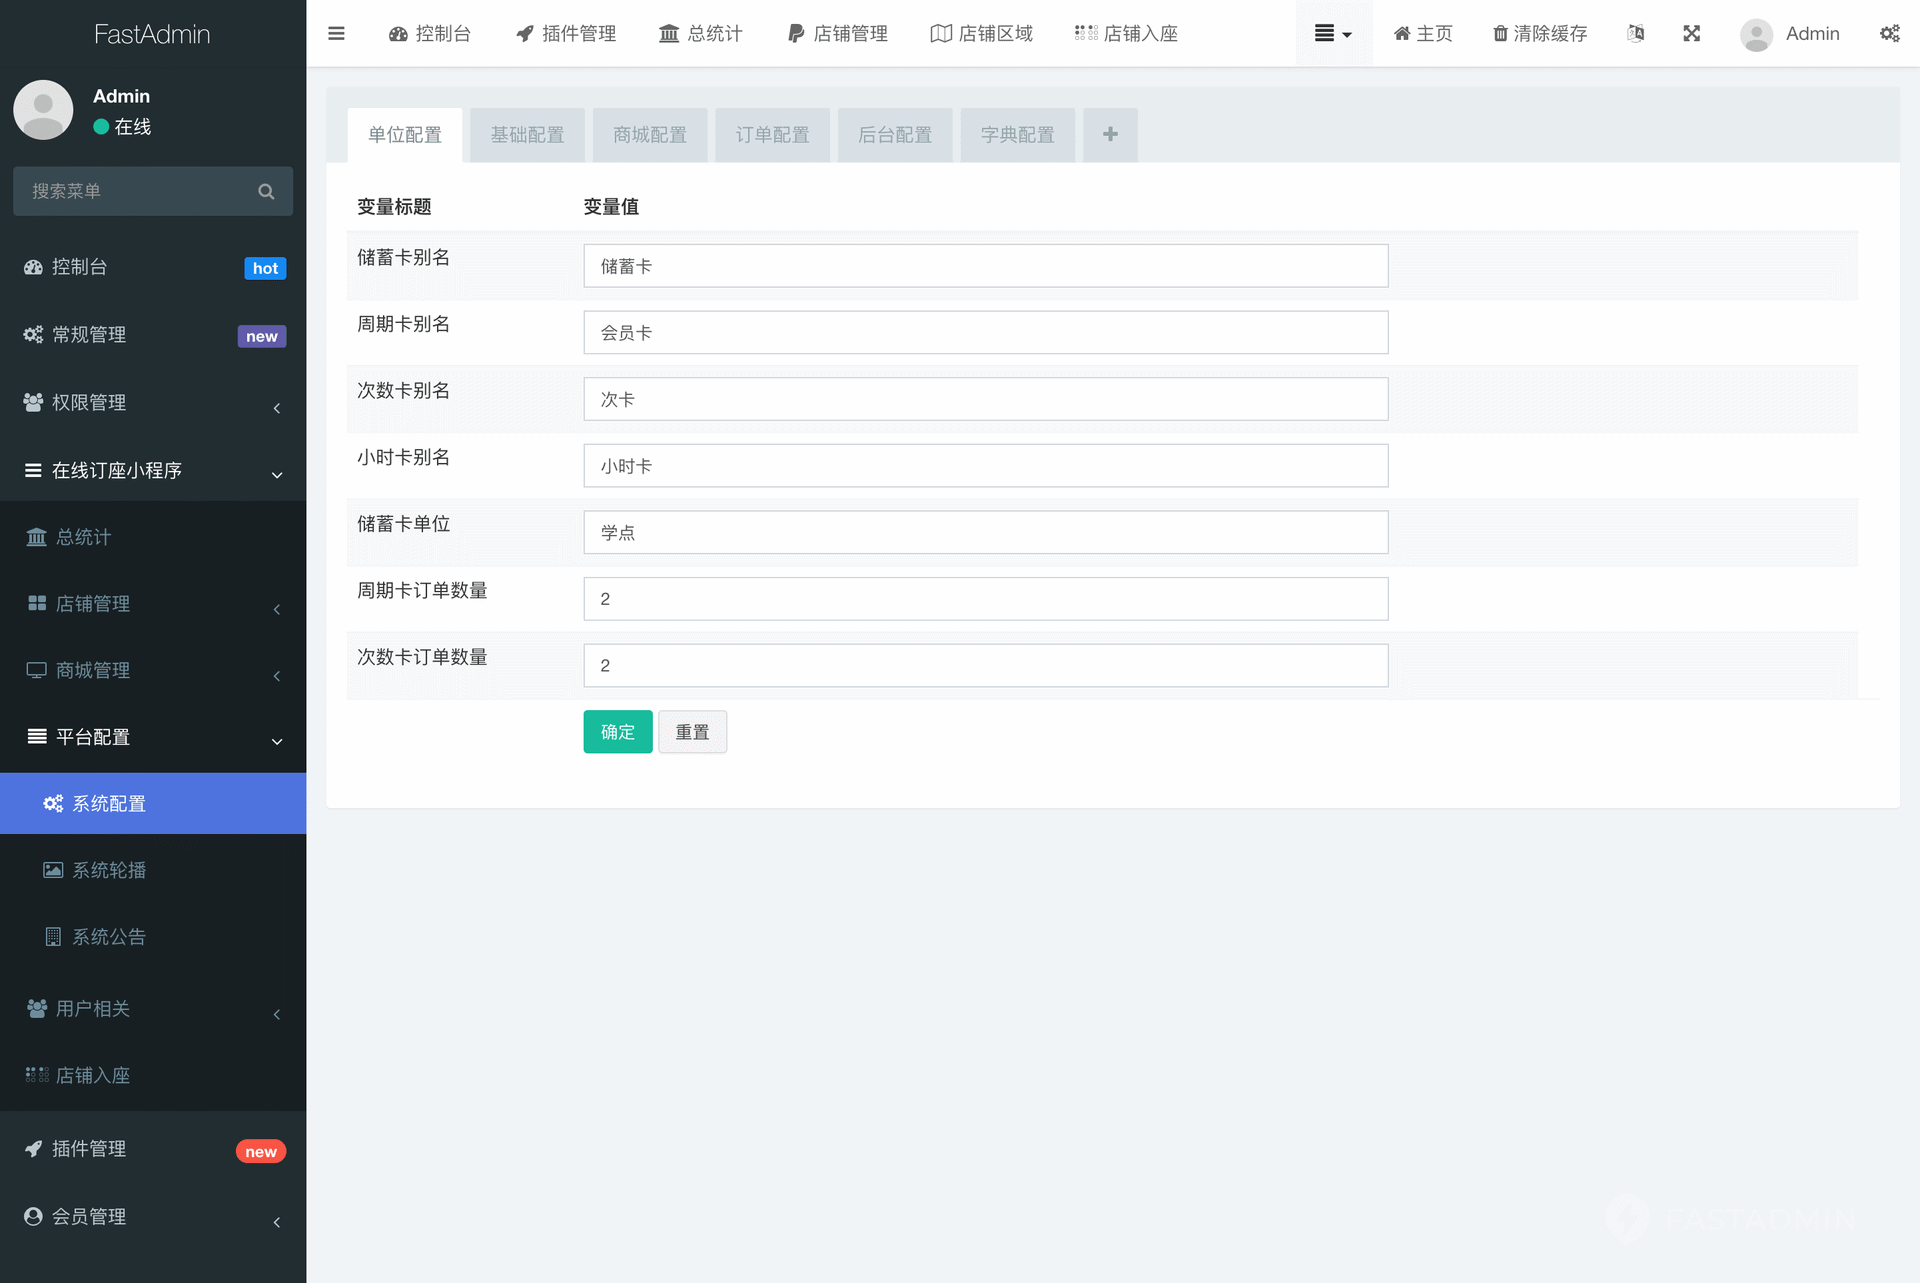Click the 重置 reset button
Screen dimensions: 1920x1283
coord(692,732)
